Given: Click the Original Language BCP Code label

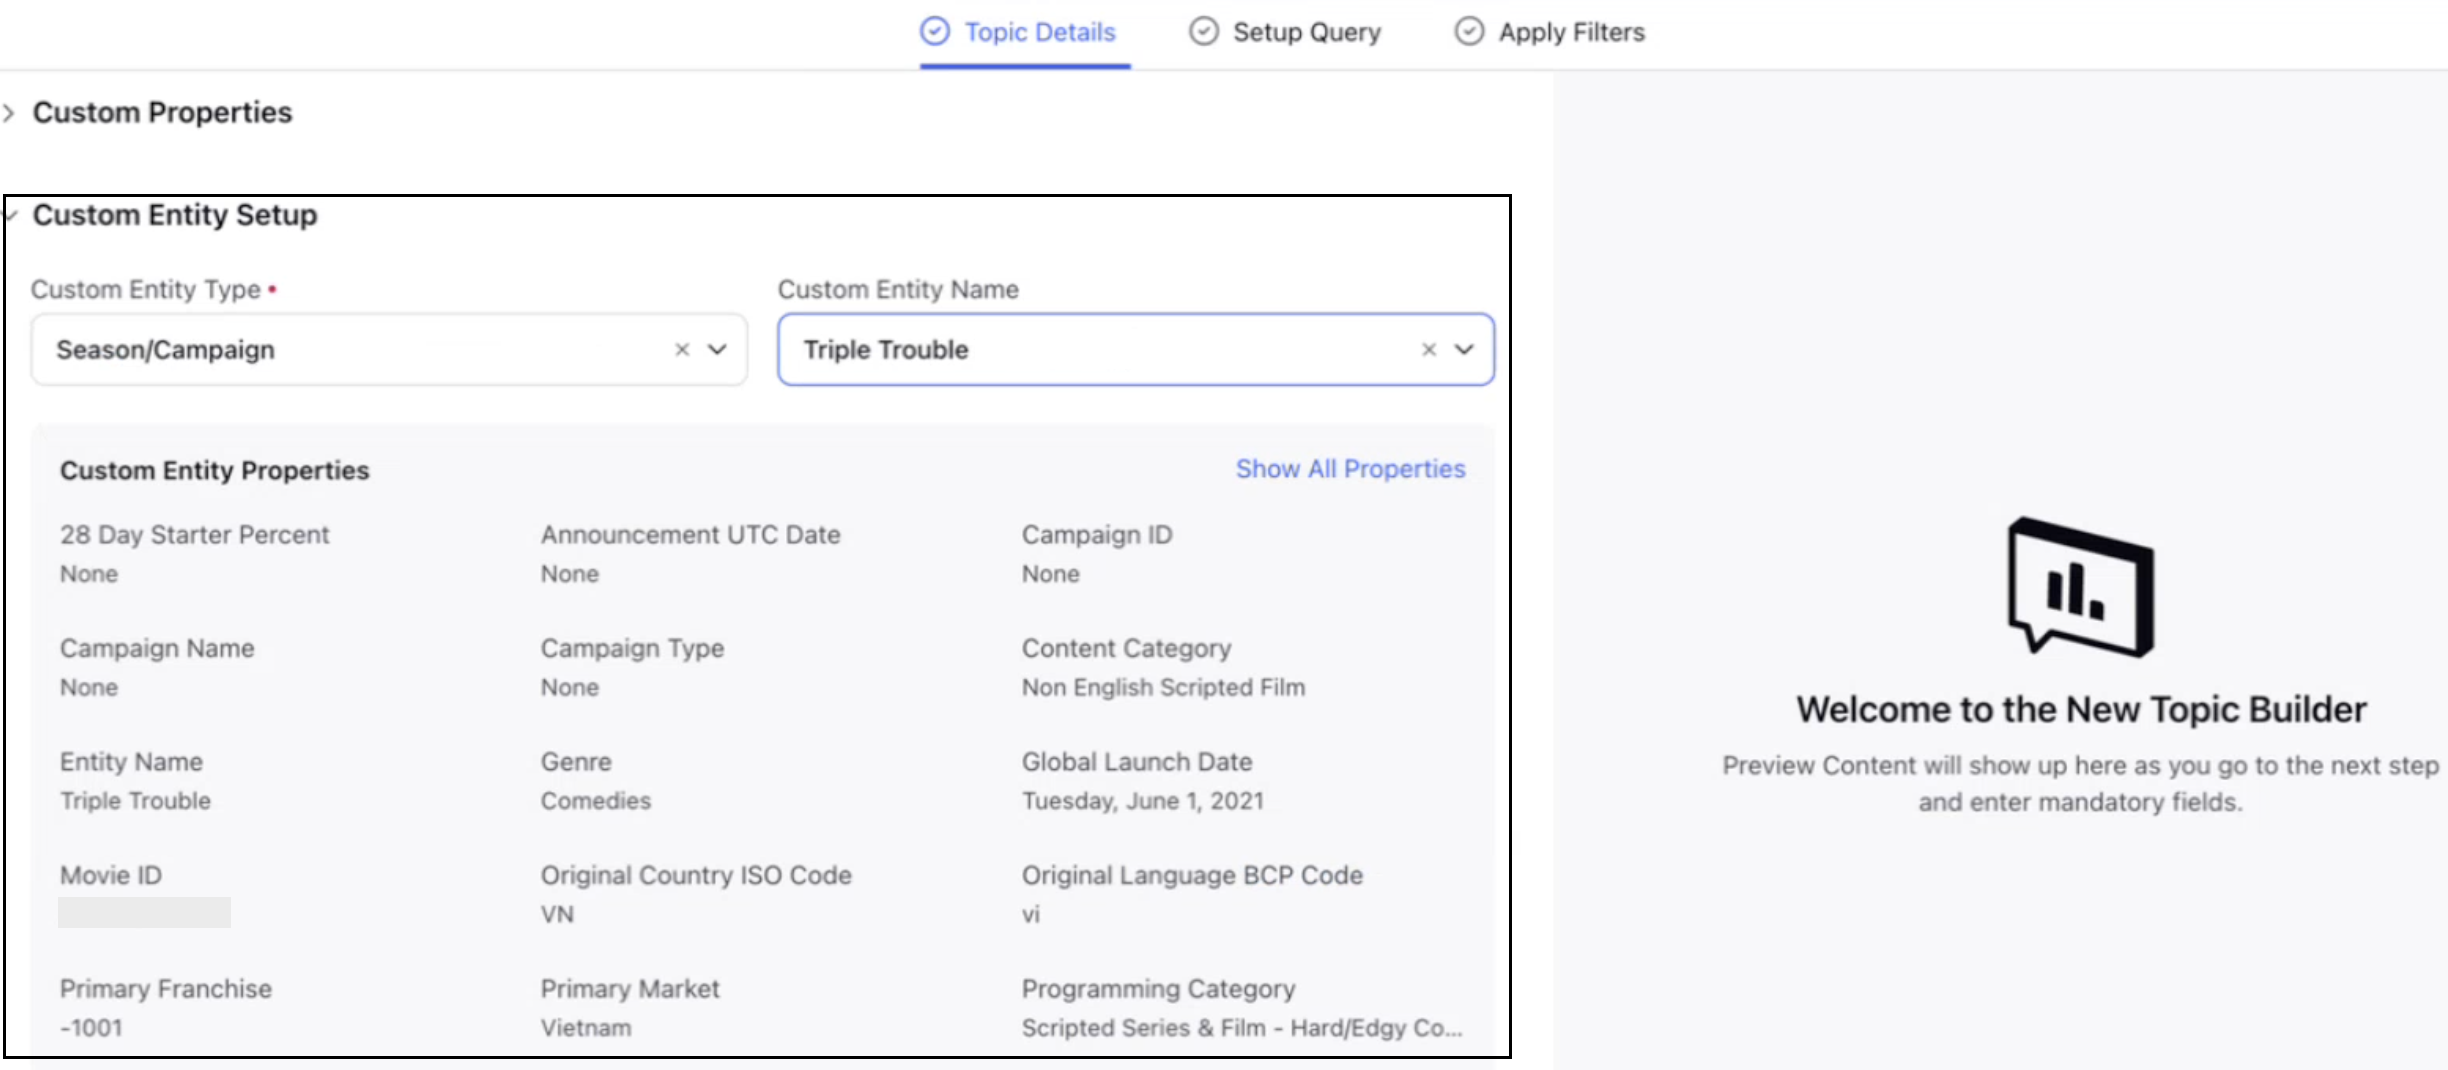Looking at the screenshot, I should click(x=1192, y=876).
